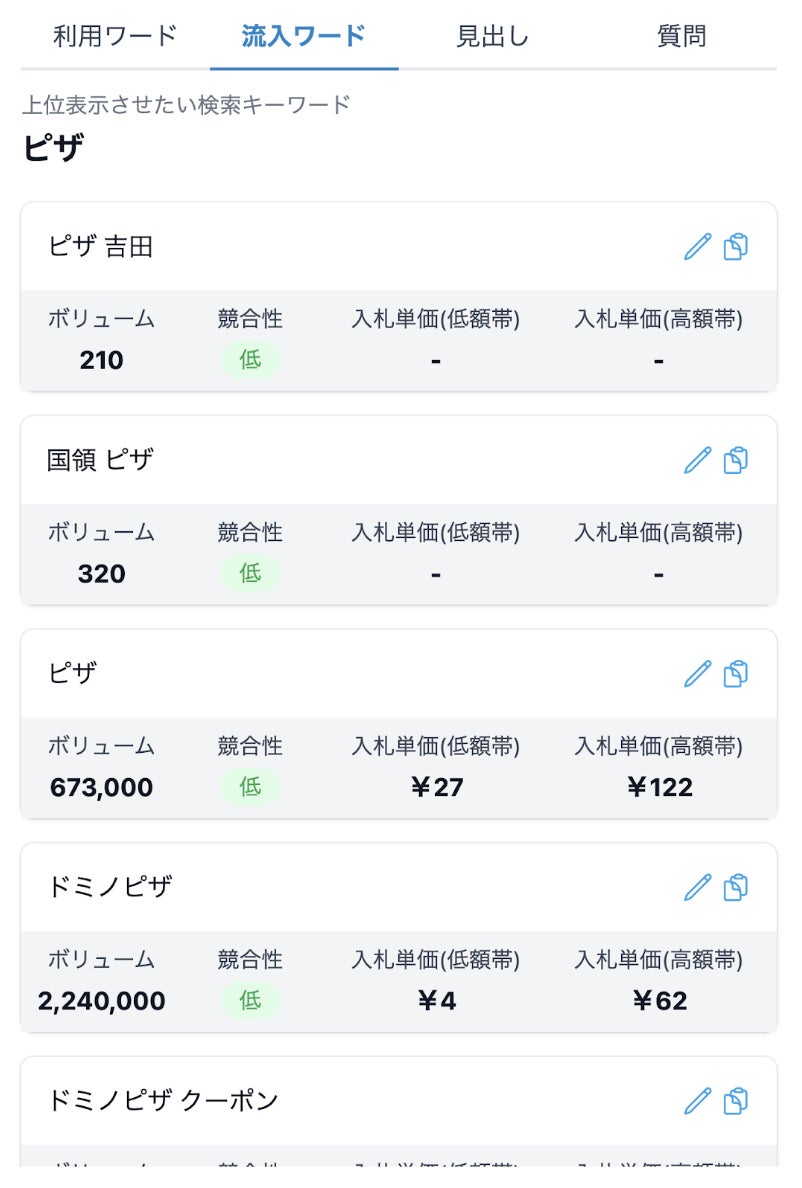Go to the 質問 tab
802x1188 pixels.
[682, 37]
